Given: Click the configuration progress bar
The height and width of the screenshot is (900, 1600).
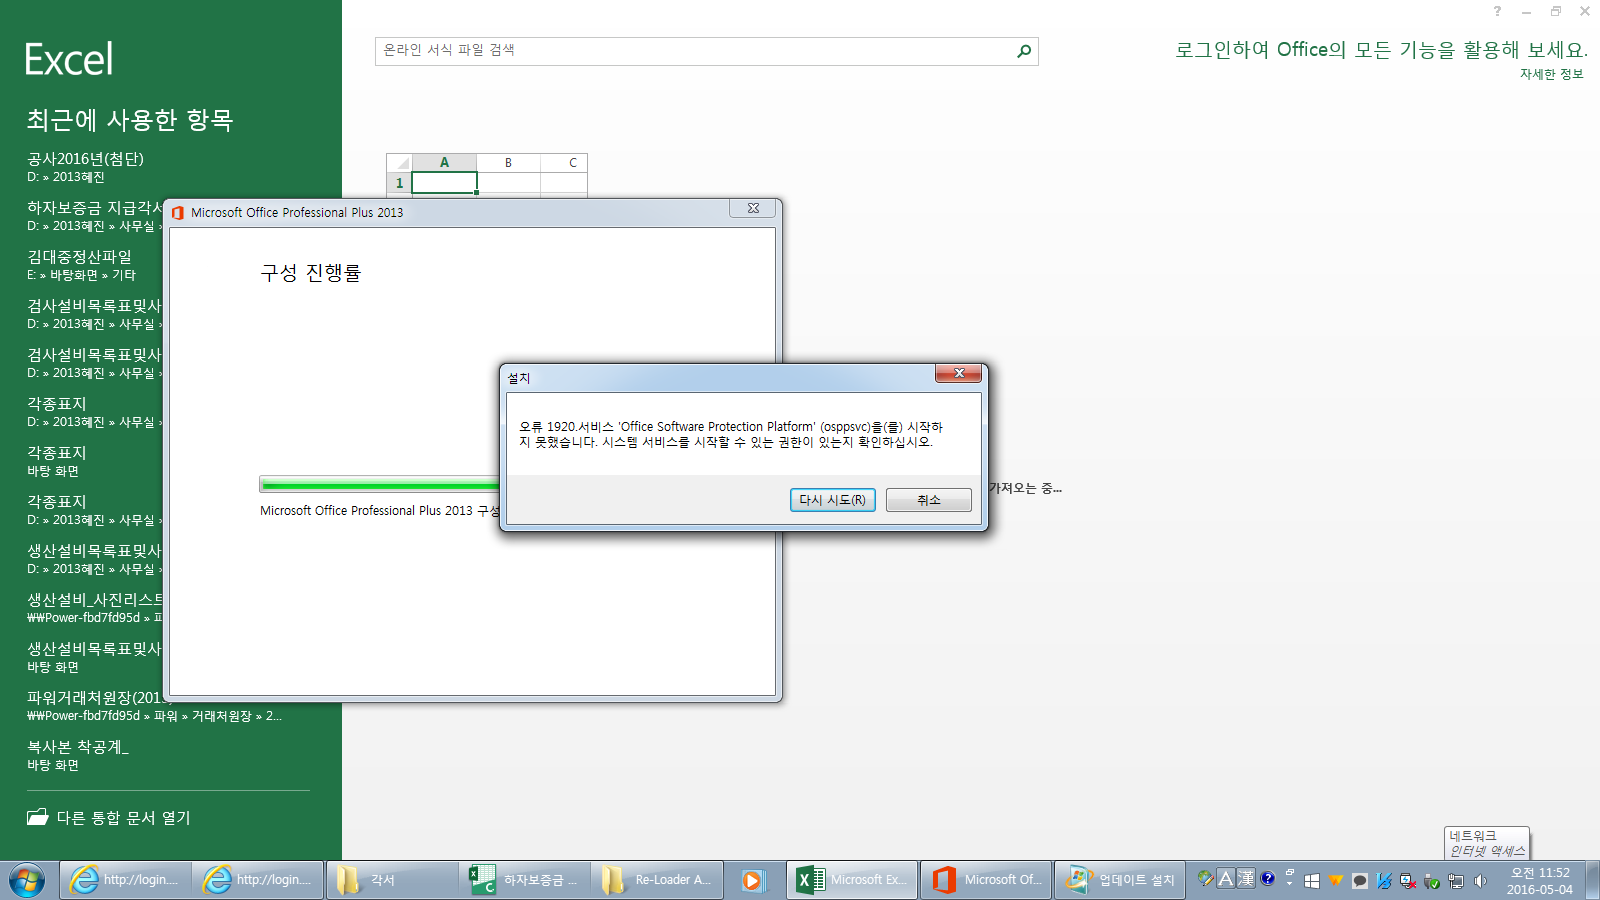Looking at the screenshot, I should pos(380,485).
